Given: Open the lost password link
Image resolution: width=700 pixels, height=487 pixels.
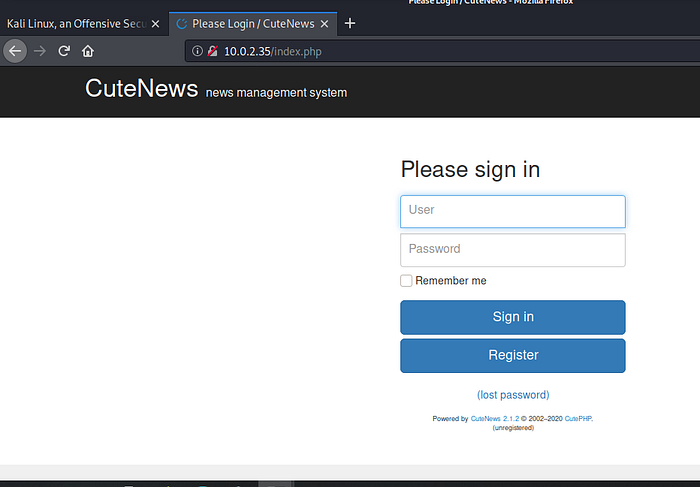Looking at the screenshot, I should coord(513,395).
